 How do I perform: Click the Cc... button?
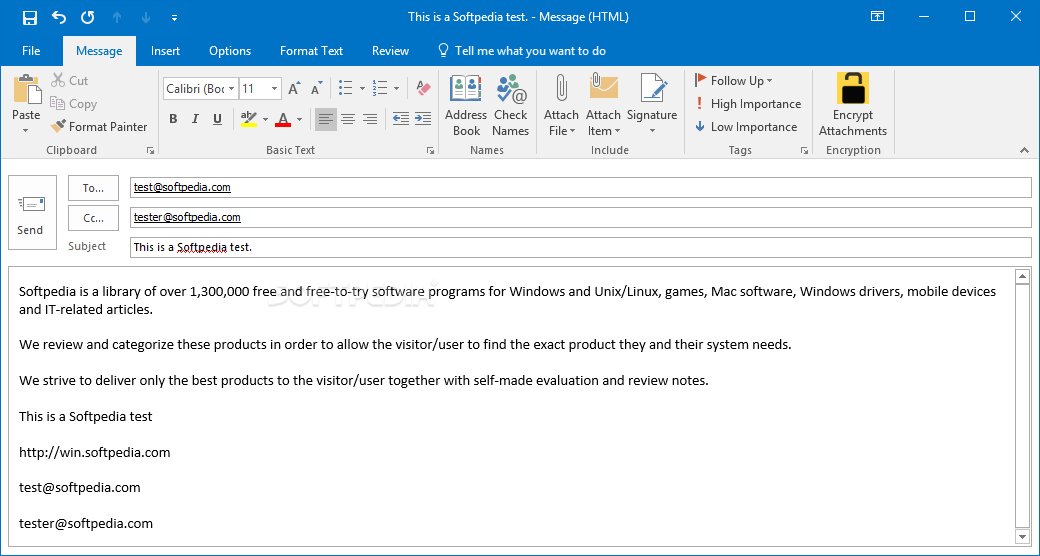click(x=94, y=218)
